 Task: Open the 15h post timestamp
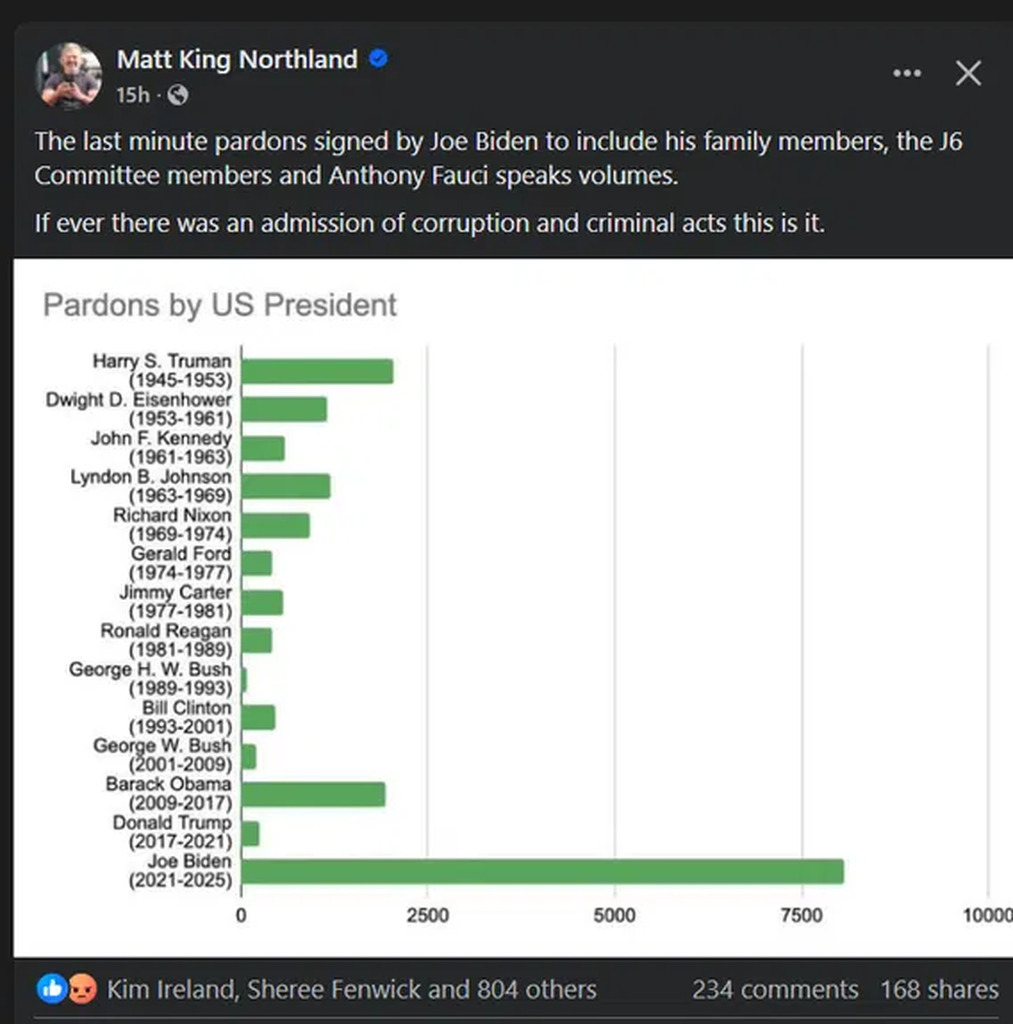[133, 95]
